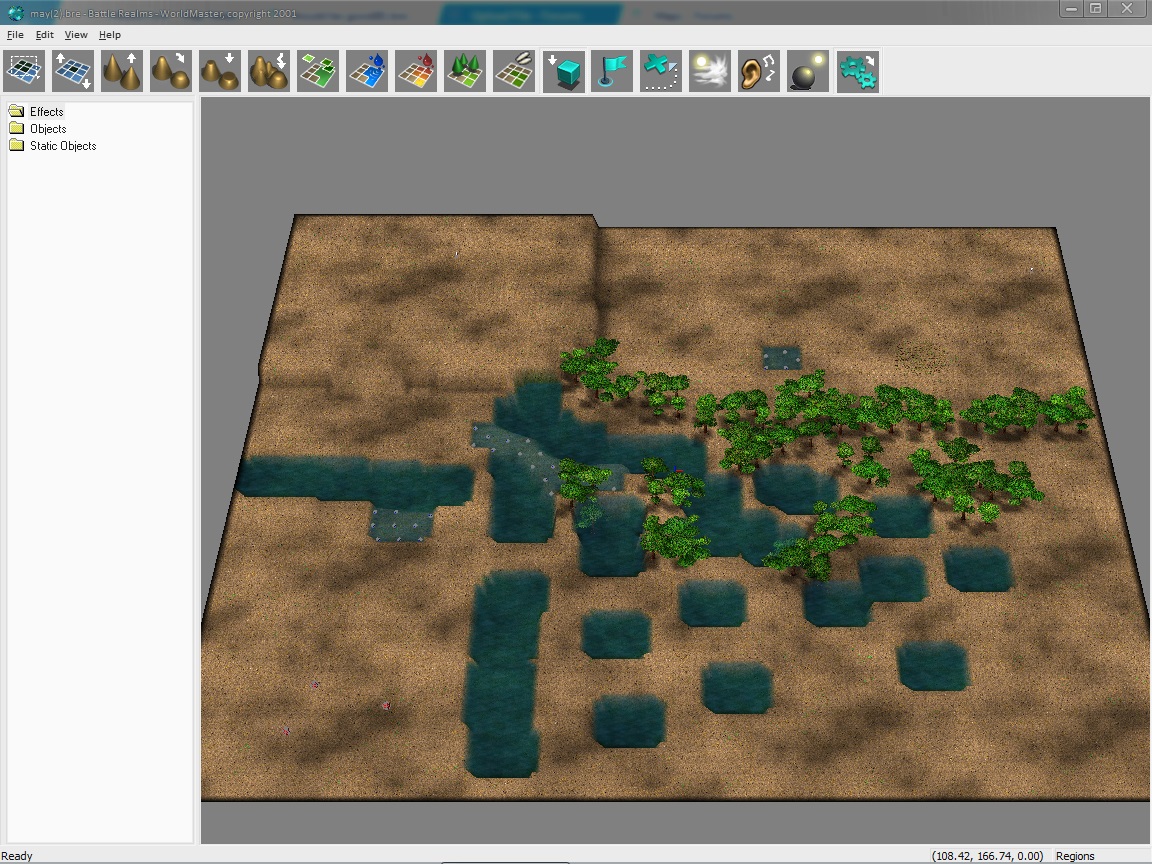Pick the water painting tool with blue drops
This screenshot has width=1152, height=864.
click(x=367, y=71)
